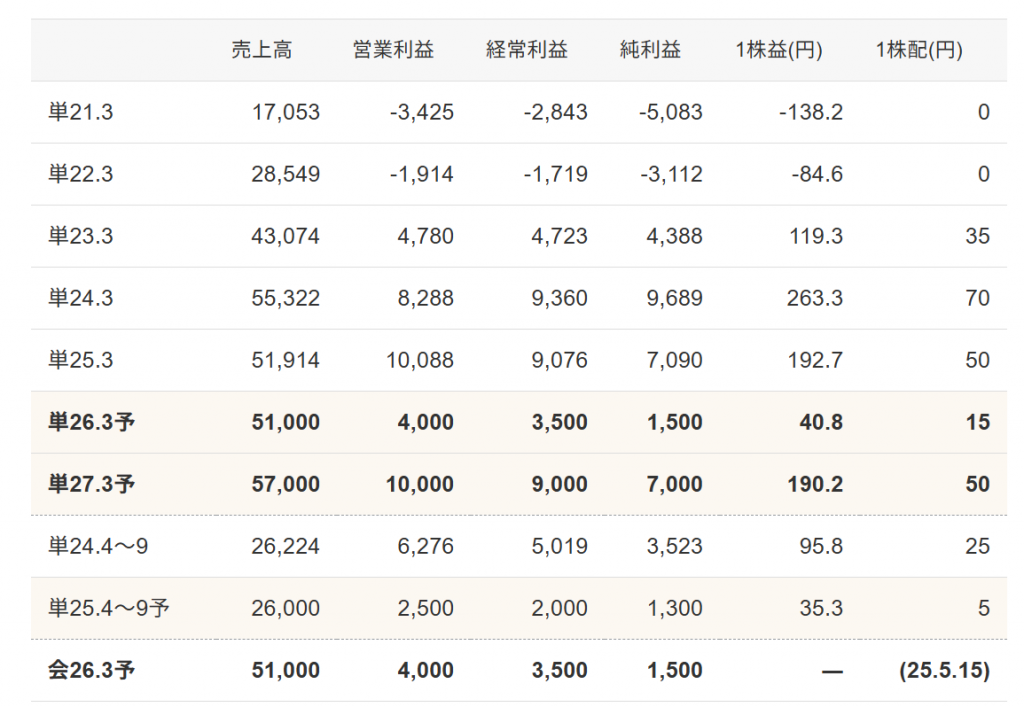Click the 1株配(円) column header
1024x707 pixels.
[919, 50]
